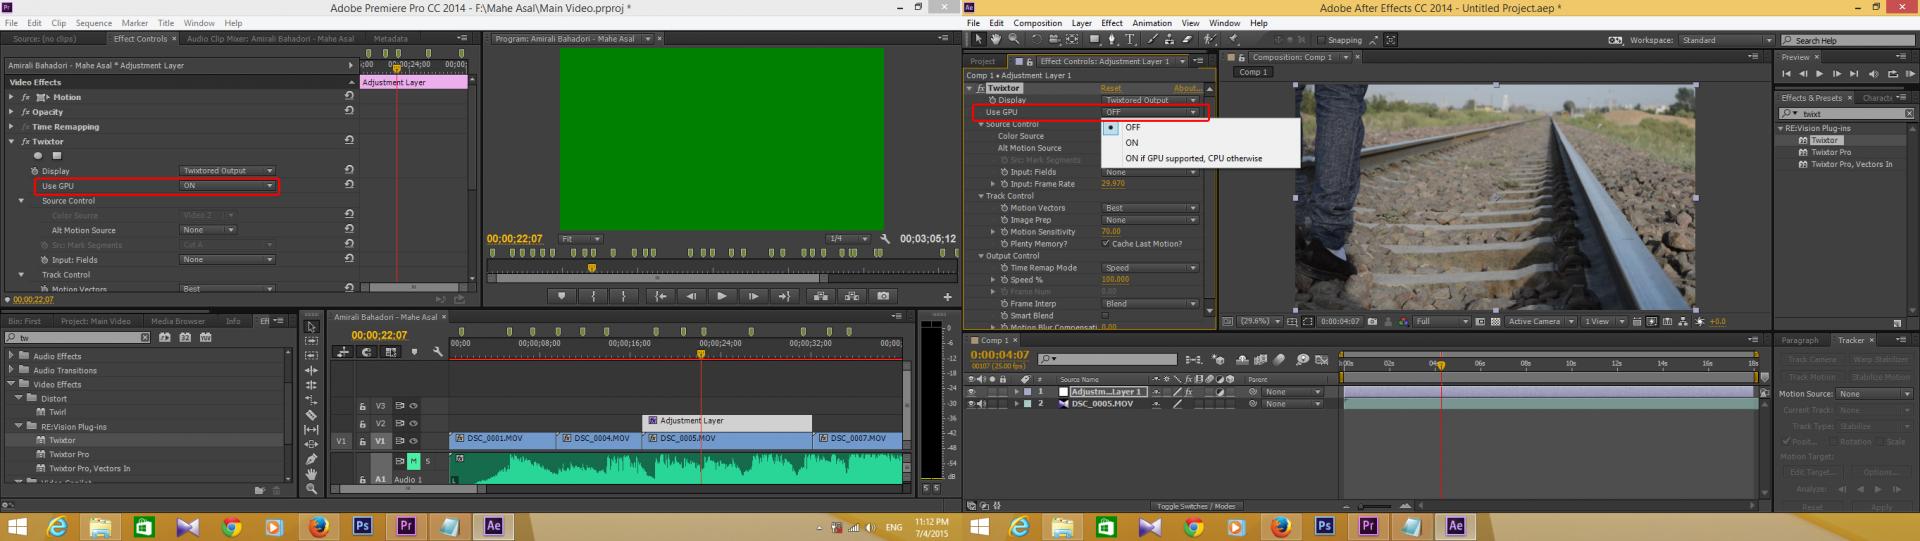The image size is (1920, 541).
Task: Click Toggle Switches / Modes button
Action: pos(1196,506)
